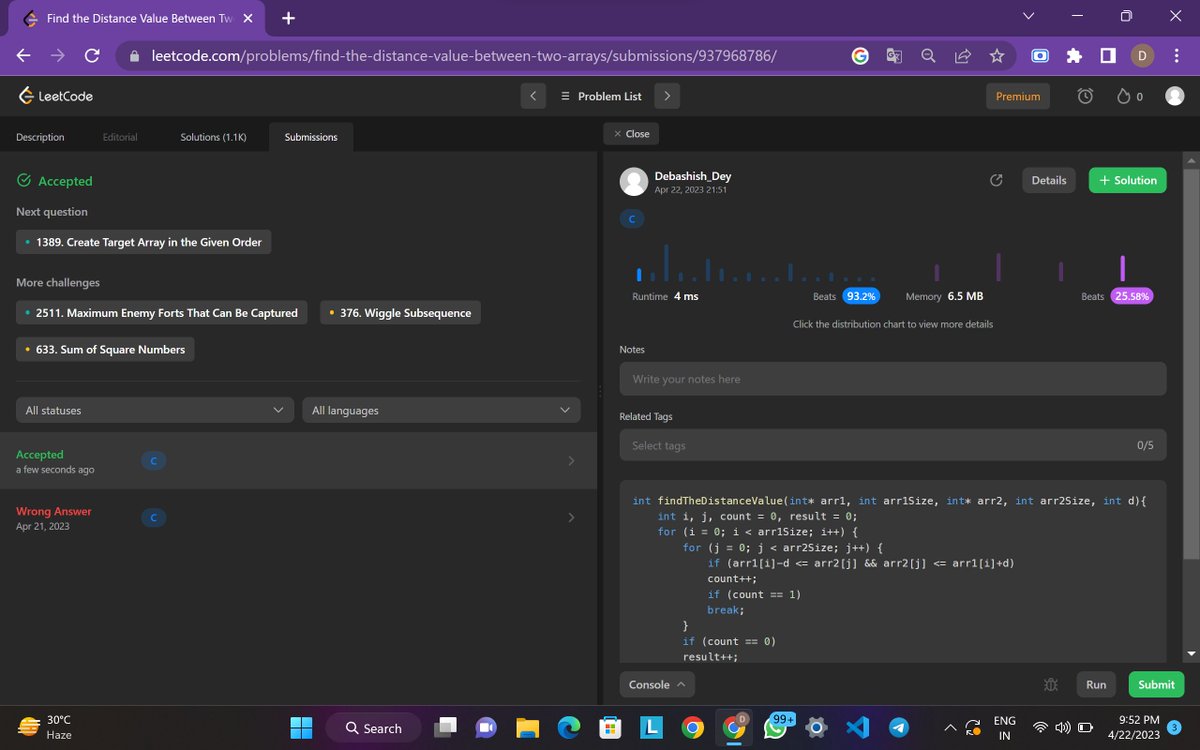
Task: Open the Wrong Answer submission row
Action: pos(299,518)
